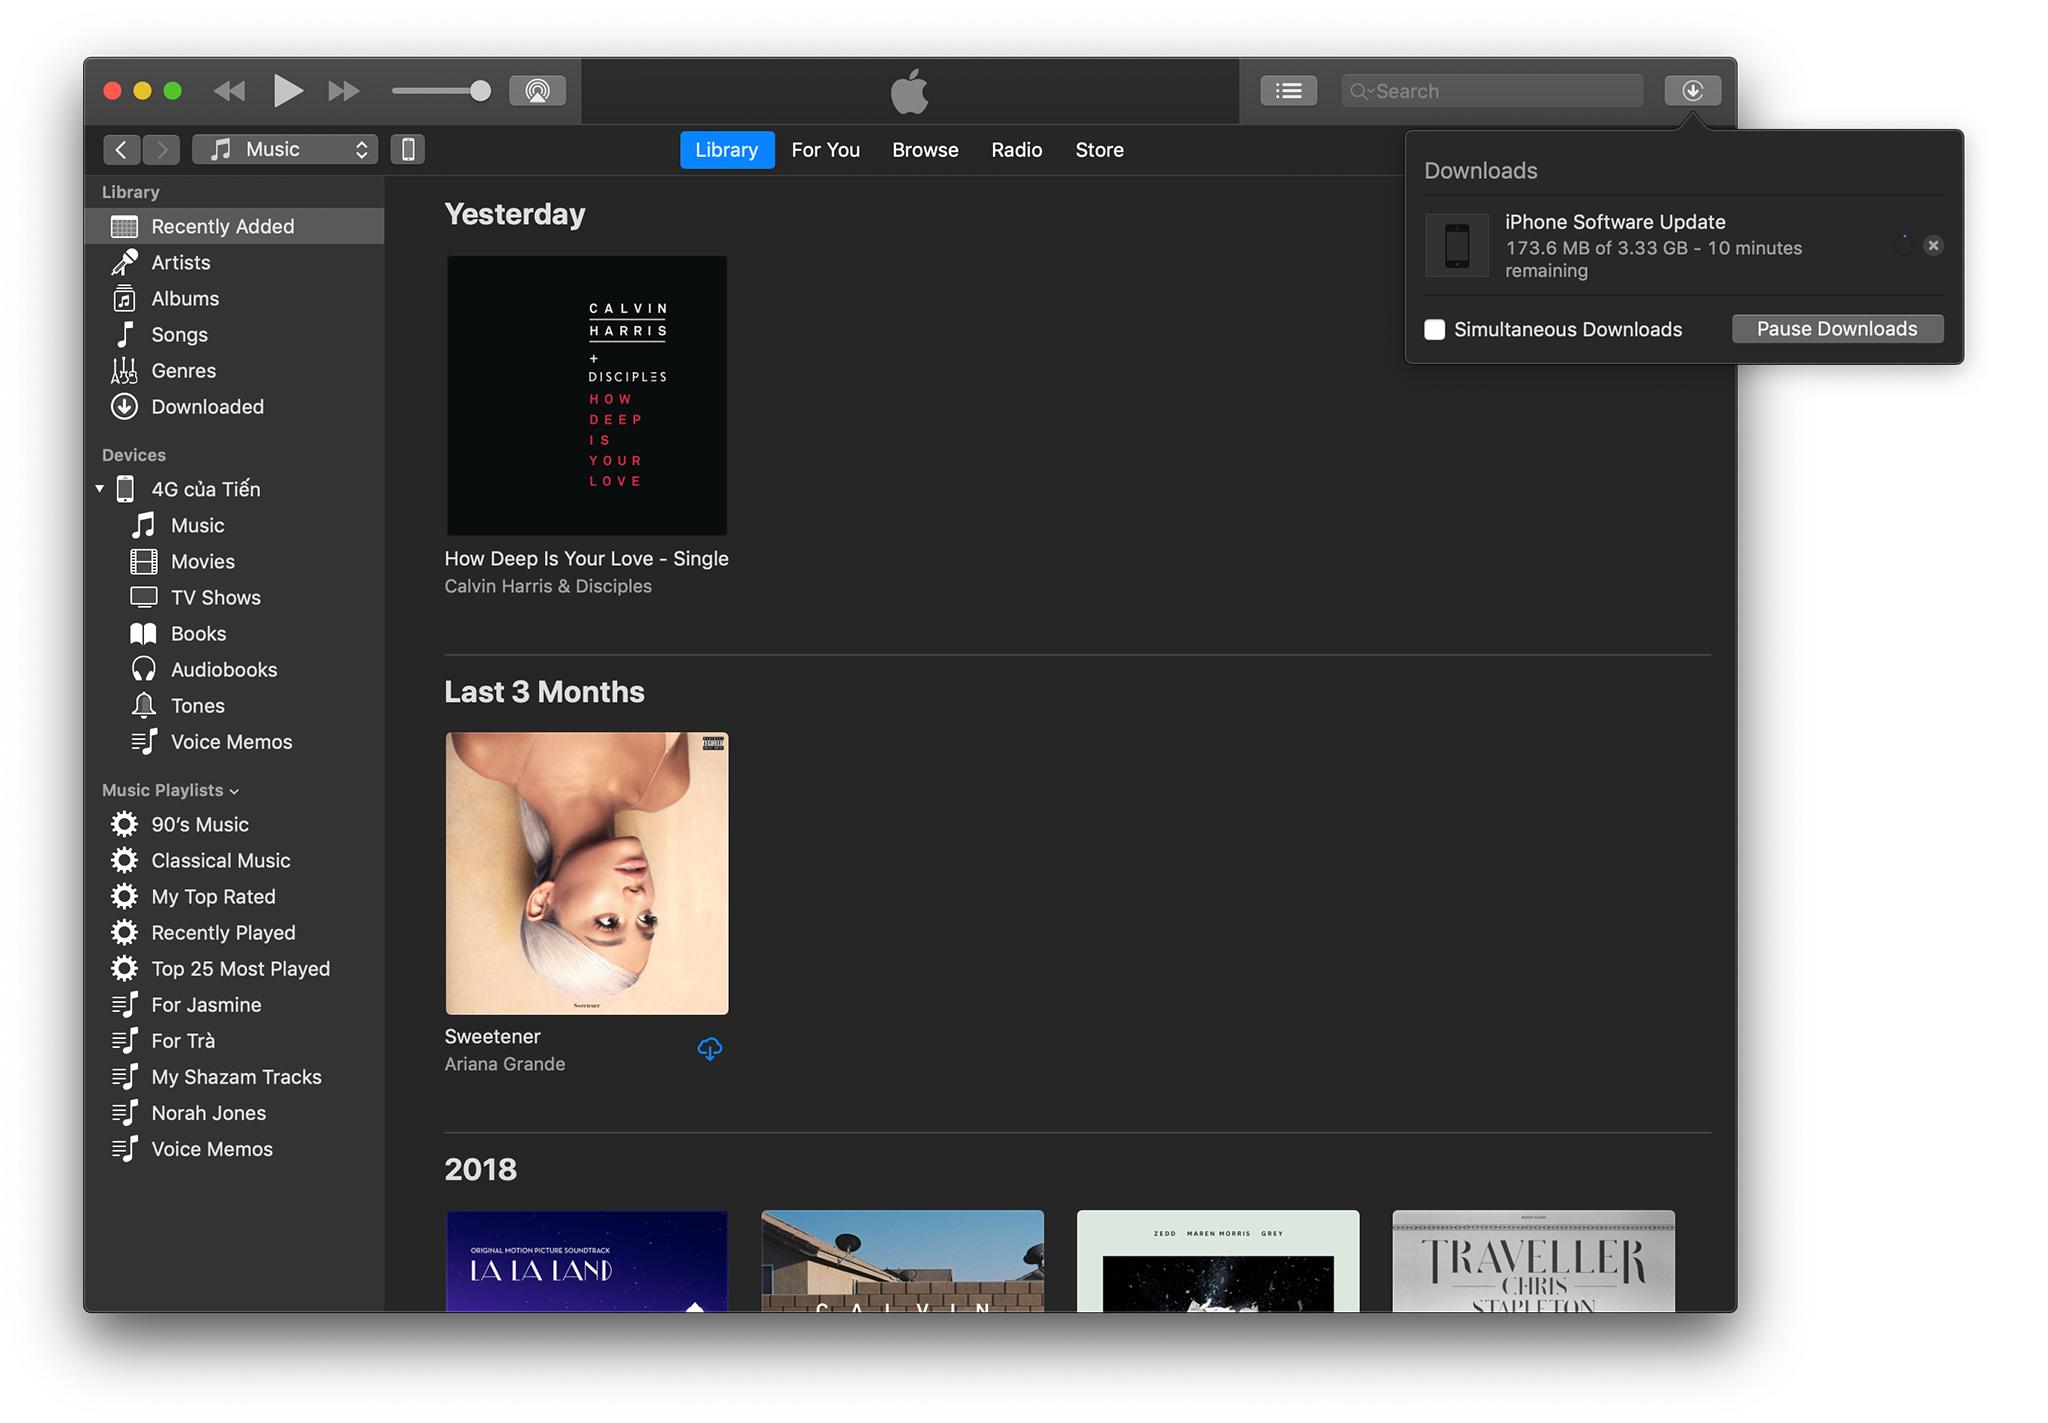Open the Traveller Chris Stapleton album
The image size is (2048, 1423).
point(1533,1261)
